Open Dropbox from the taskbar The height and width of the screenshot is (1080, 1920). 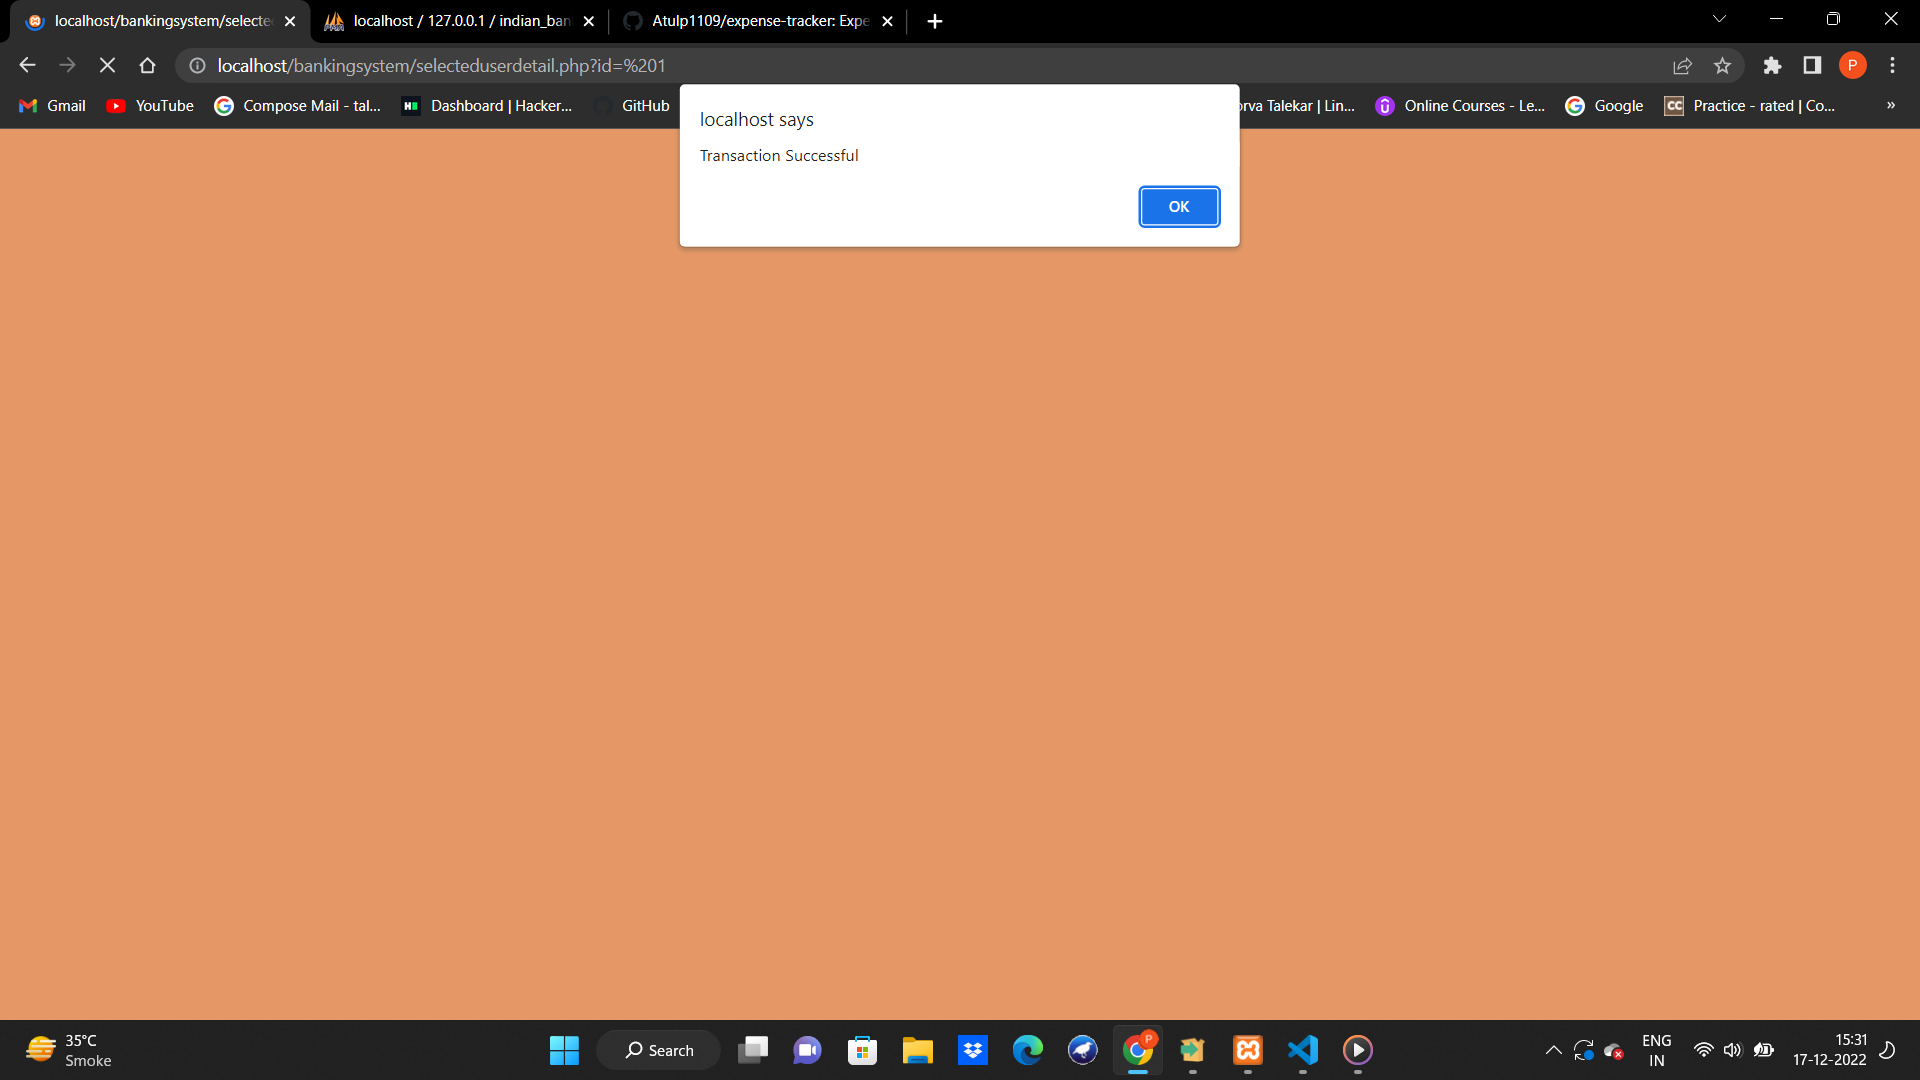972,1050
